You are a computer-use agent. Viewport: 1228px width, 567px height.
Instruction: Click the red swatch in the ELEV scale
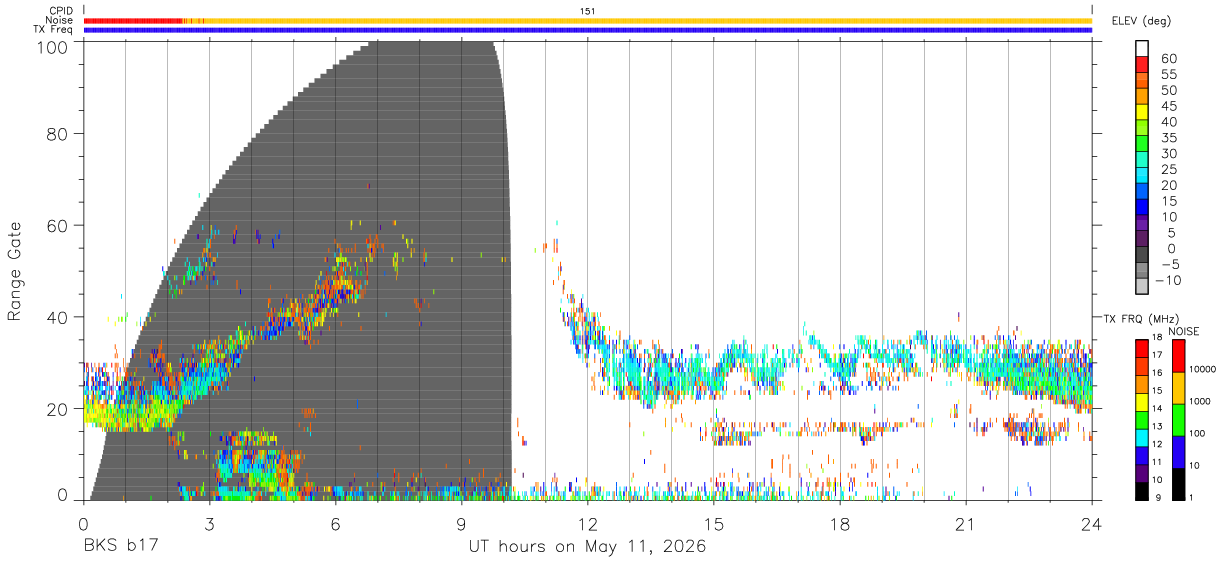[x=1142, y=63]
